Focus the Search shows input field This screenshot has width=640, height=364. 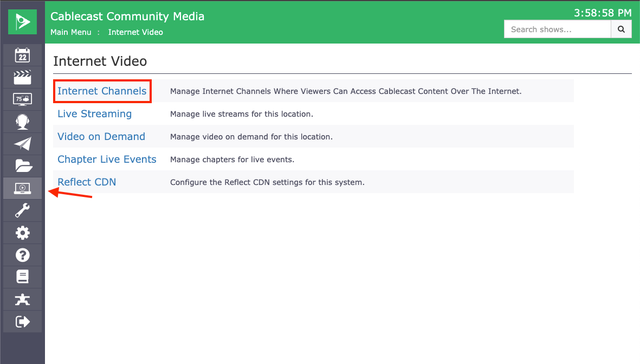tap(558, 29)
